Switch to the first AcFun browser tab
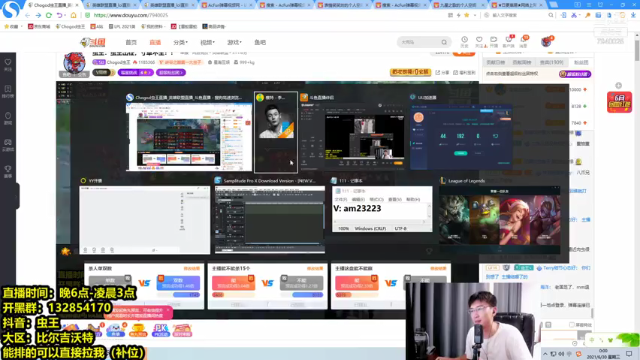 point(227,5)
